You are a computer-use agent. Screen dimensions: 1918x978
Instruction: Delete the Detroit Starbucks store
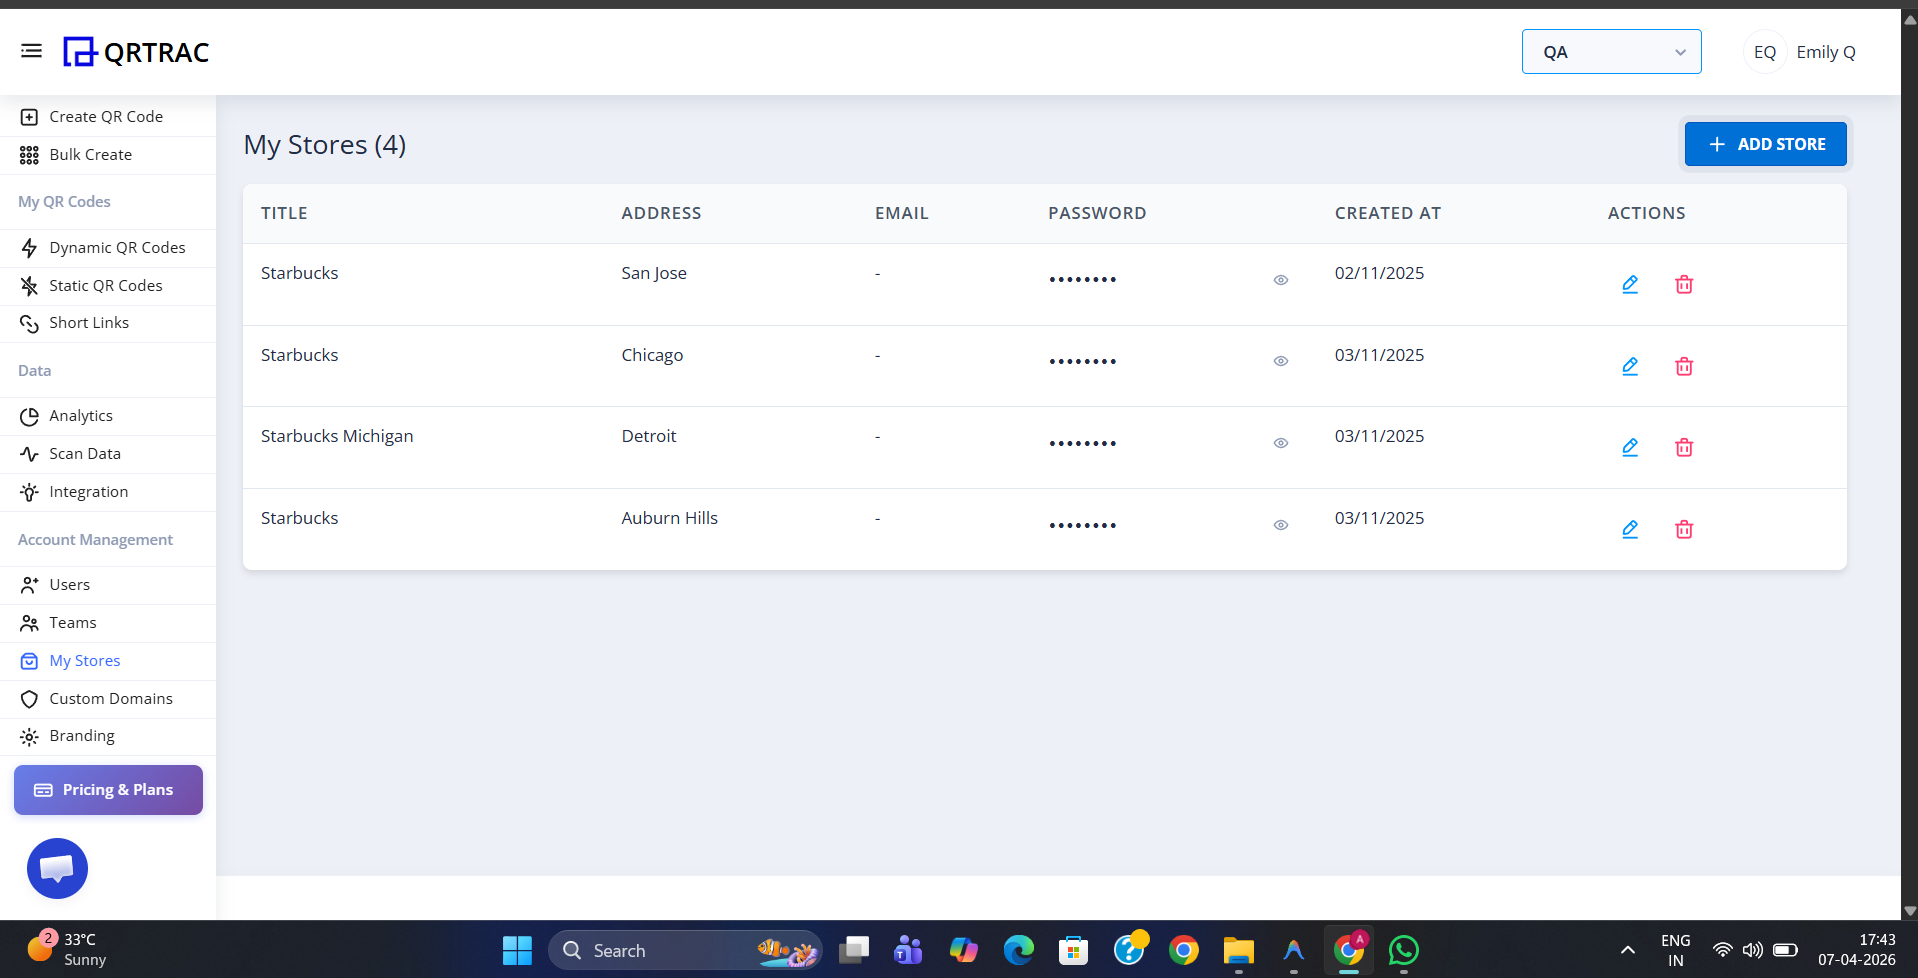(x=1684, y=447)
